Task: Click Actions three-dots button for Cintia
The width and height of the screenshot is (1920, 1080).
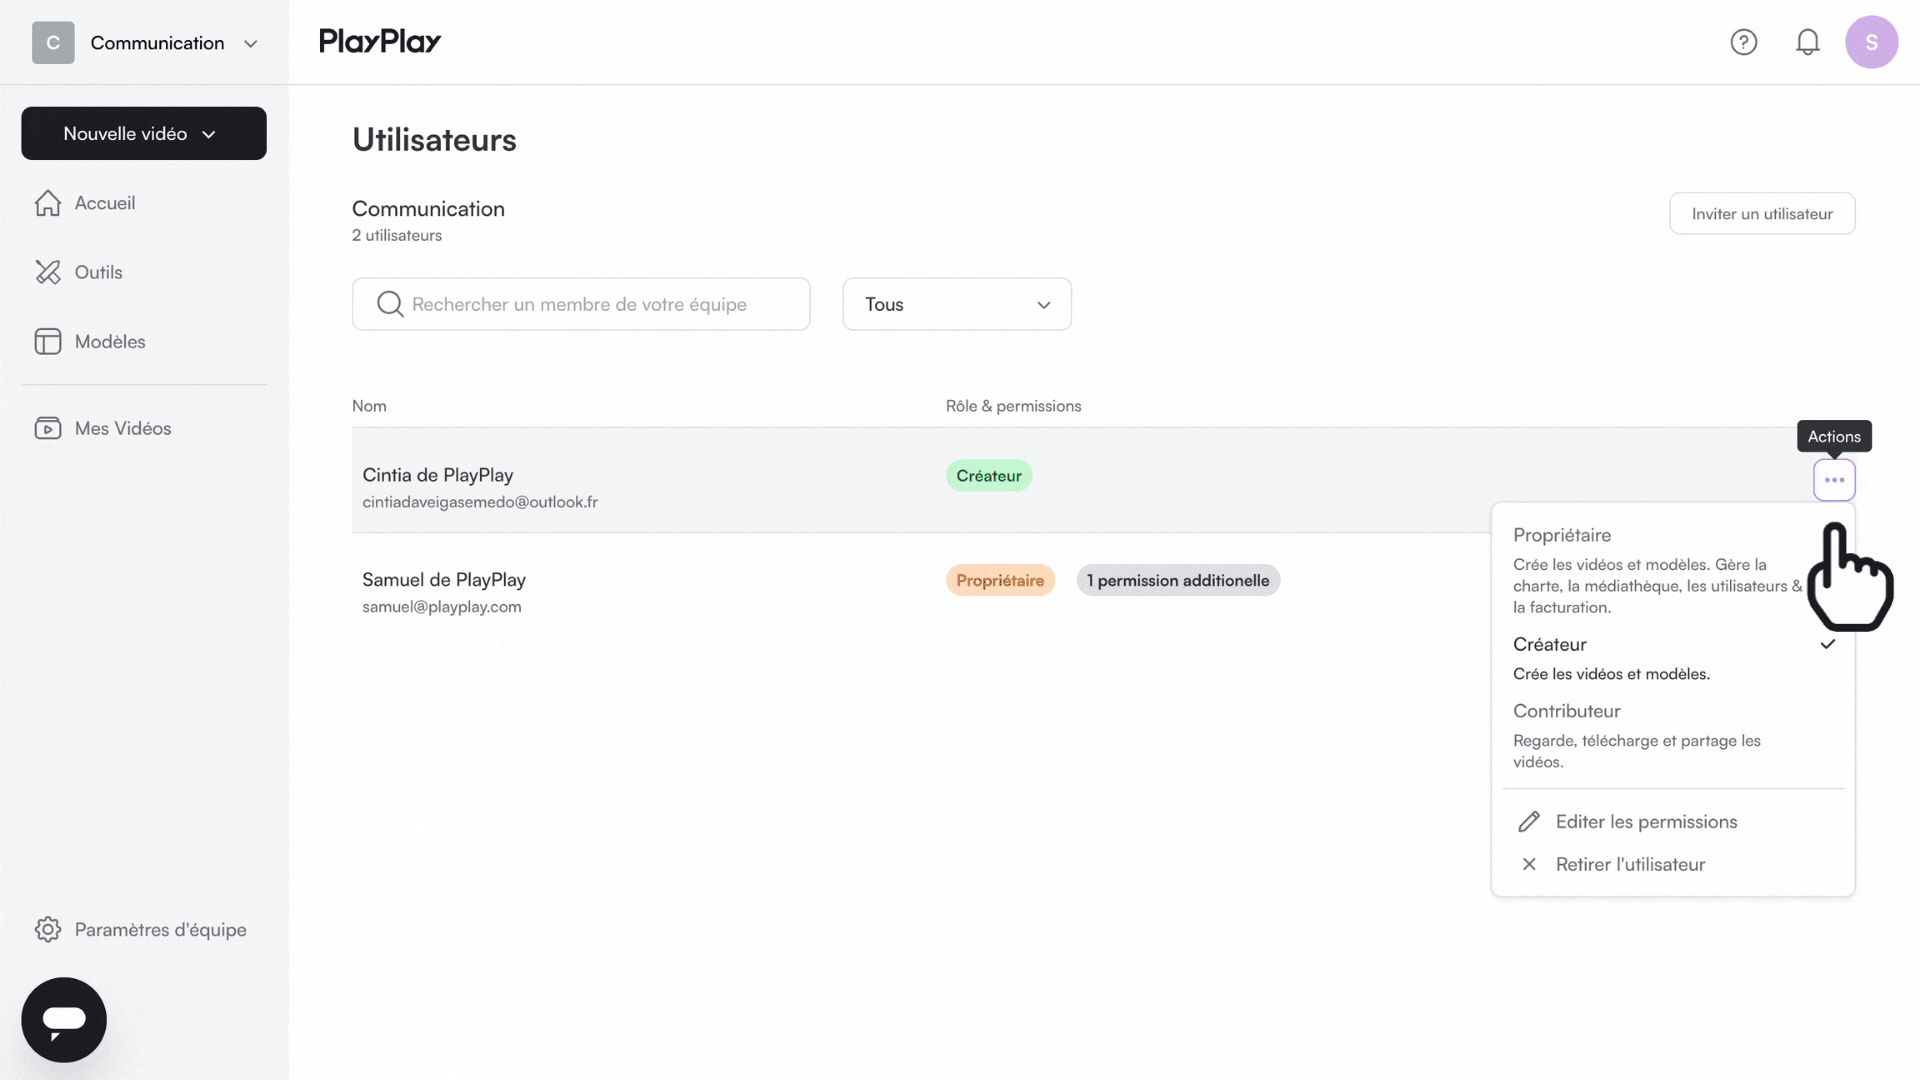Action: click(x=1834, y=480)
